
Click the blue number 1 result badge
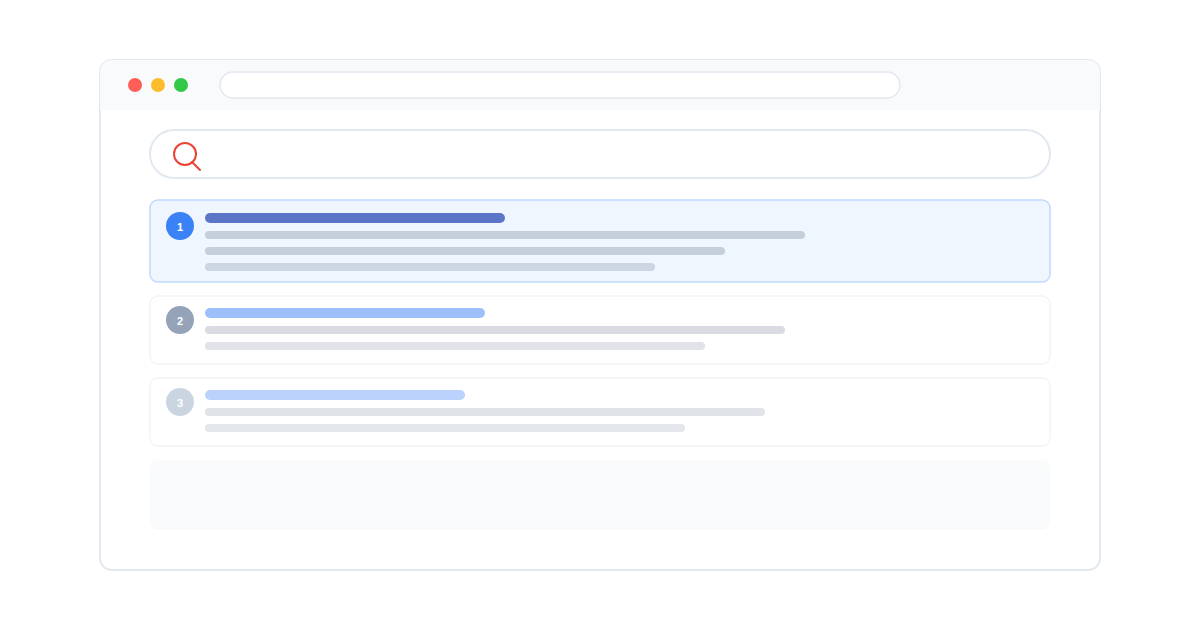click(180, 226)
